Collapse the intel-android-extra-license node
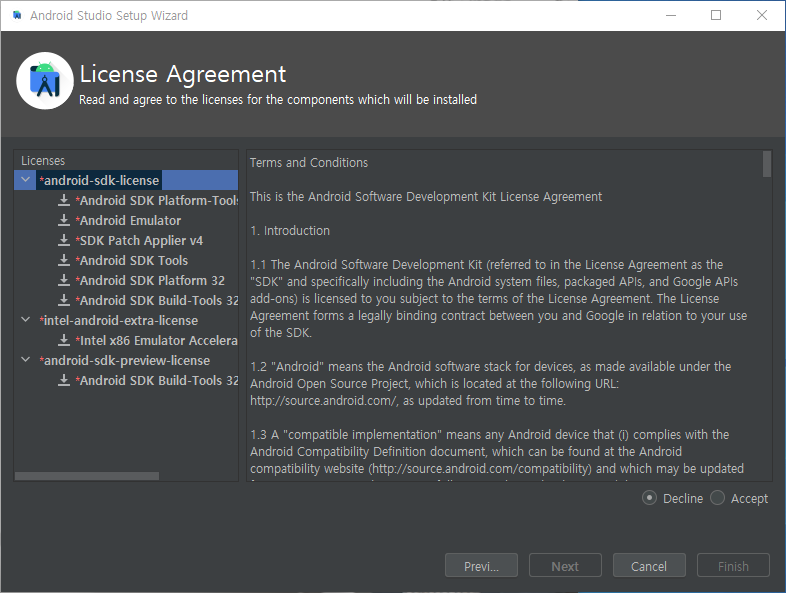This screenshot has width=786, height=593. tap(26, 320)
